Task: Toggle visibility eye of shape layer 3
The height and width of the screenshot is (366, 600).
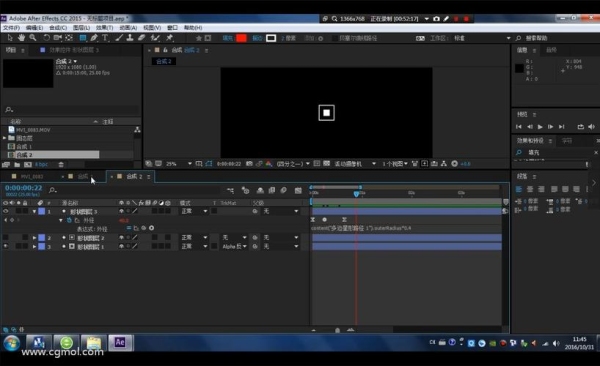Action: click(5, 211)
